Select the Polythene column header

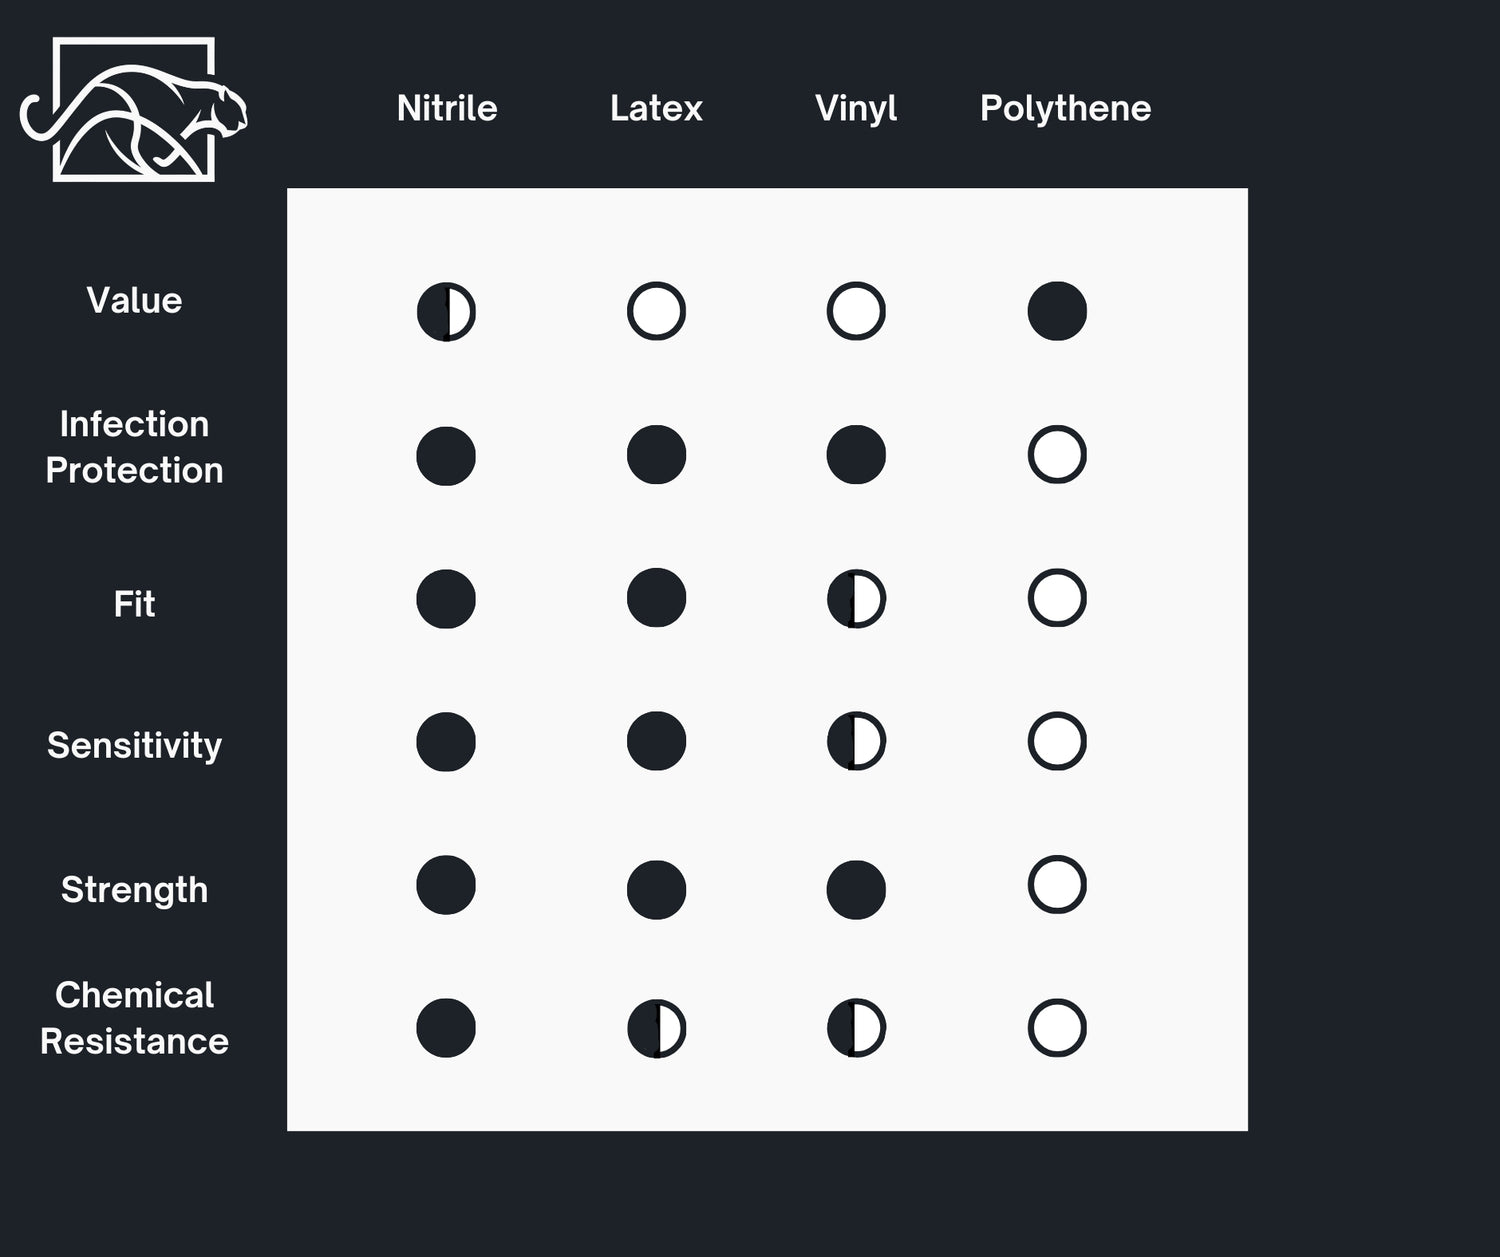1066,108
